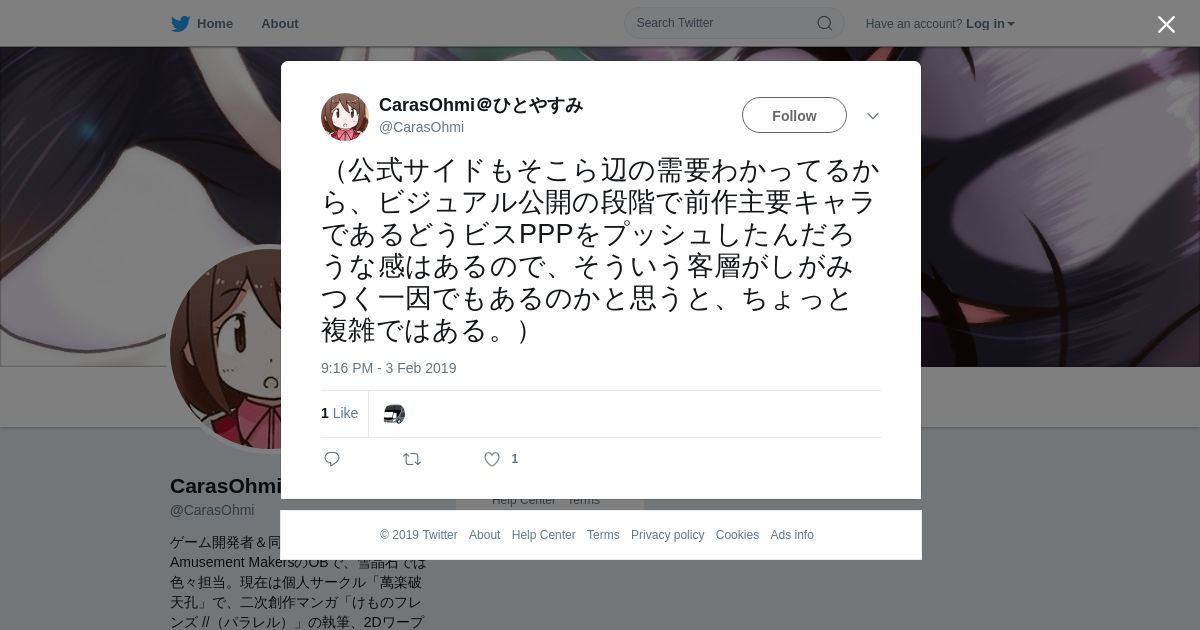1200x630 pixels.
Task: Open the @CarasOhmi handle link in tweet
Action: coord(421,127)
